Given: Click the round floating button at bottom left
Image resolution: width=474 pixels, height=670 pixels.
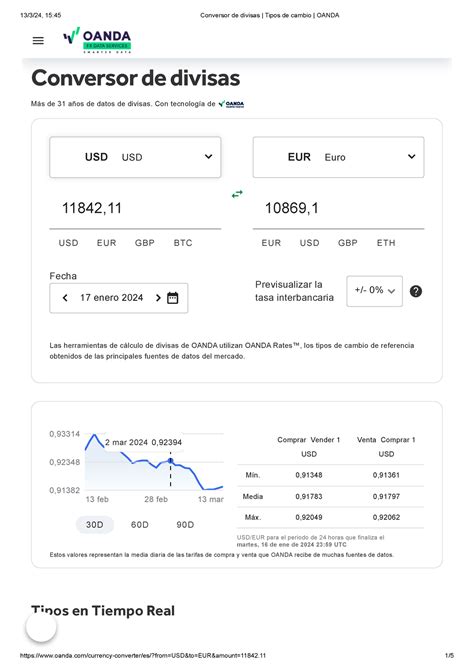Looking at the screenshot, I should coord(41,626).
